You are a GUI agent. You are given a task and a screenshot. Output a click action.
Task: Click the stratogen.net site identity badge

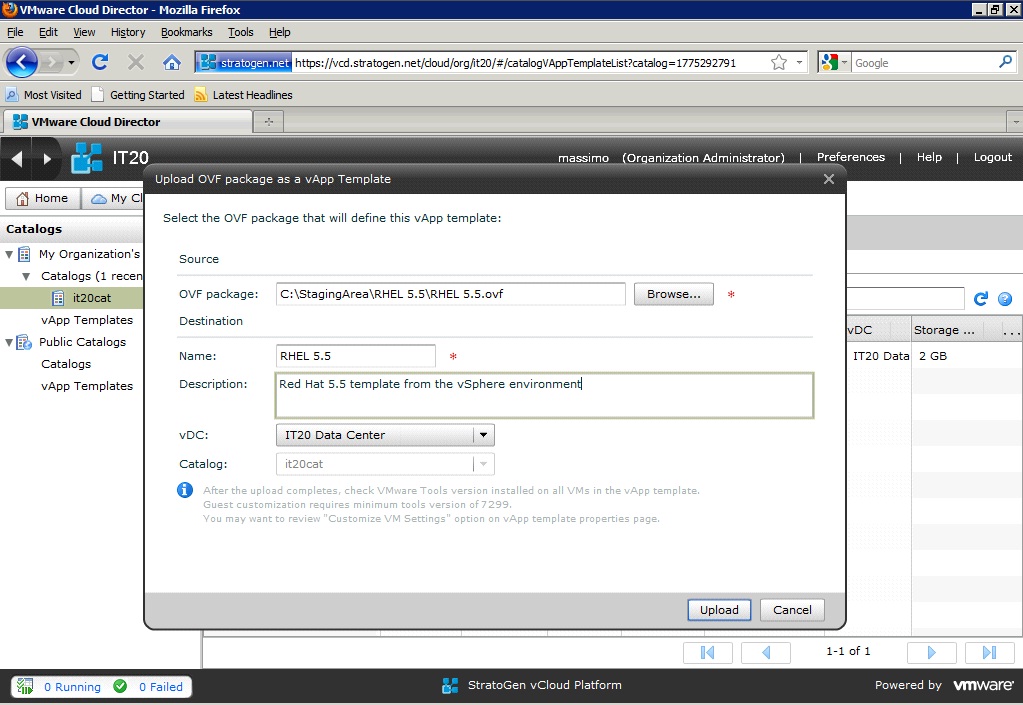[244, 63]
